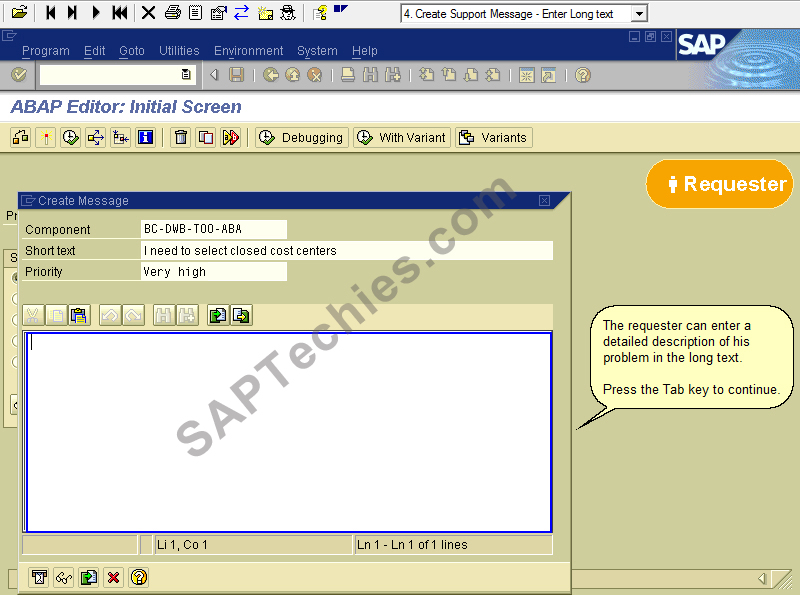This screenshot has width=800, height=595.
Task: Click the blue Information icon in ABAP toolbar
Action: coord(145,137)
